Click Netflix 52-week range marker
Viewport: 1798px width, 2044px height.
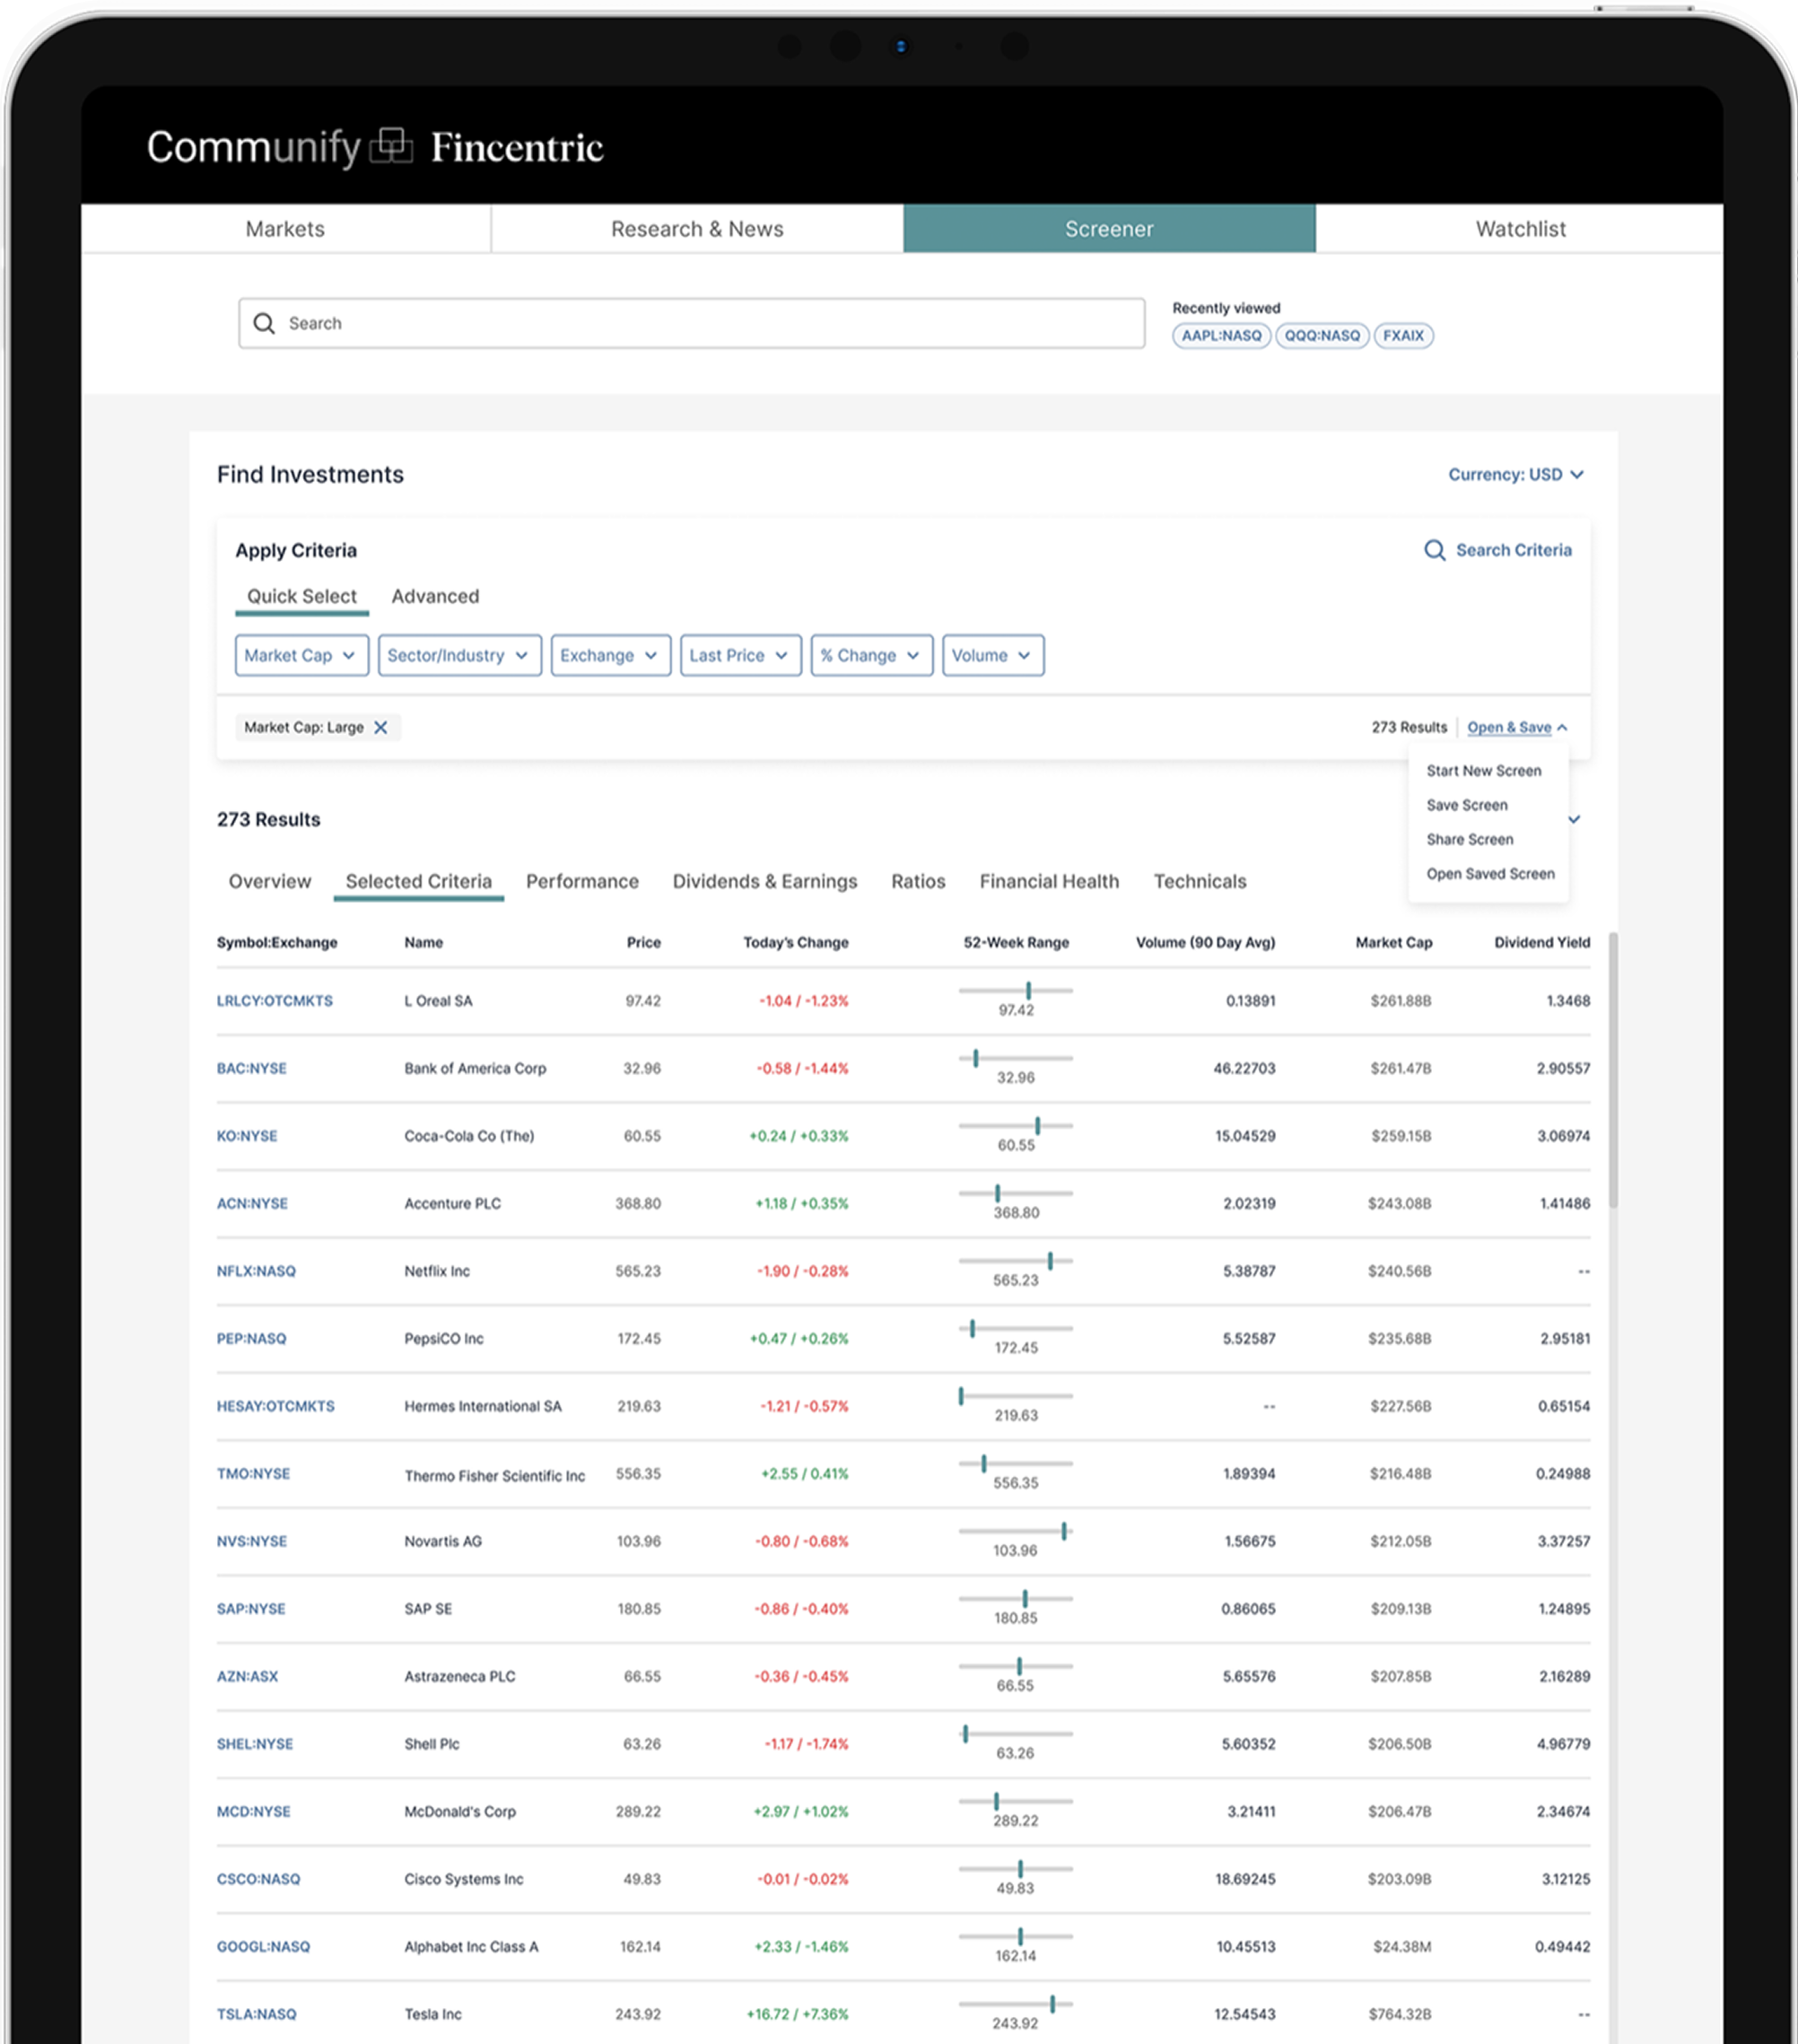click(1050, 1261)
